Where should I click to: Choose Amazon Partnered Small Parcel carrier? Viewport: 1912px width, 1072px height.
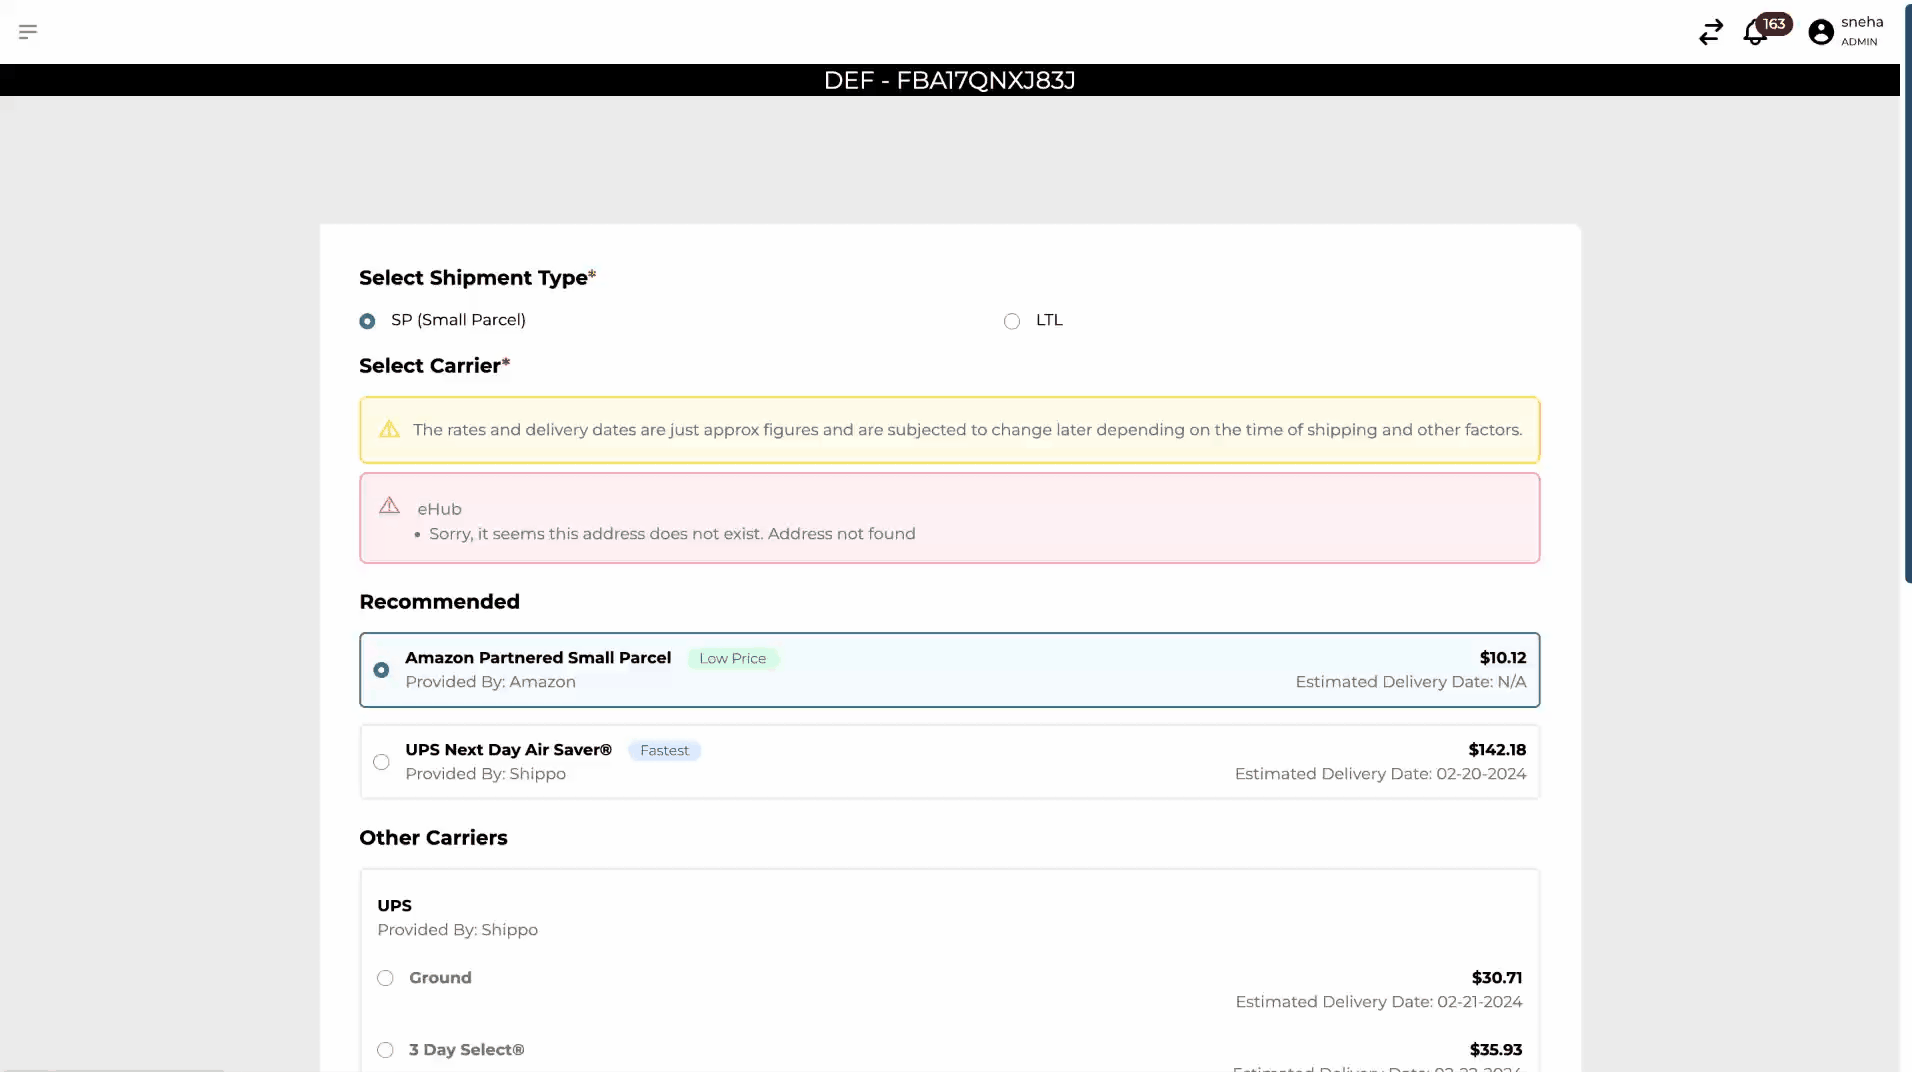381,670
